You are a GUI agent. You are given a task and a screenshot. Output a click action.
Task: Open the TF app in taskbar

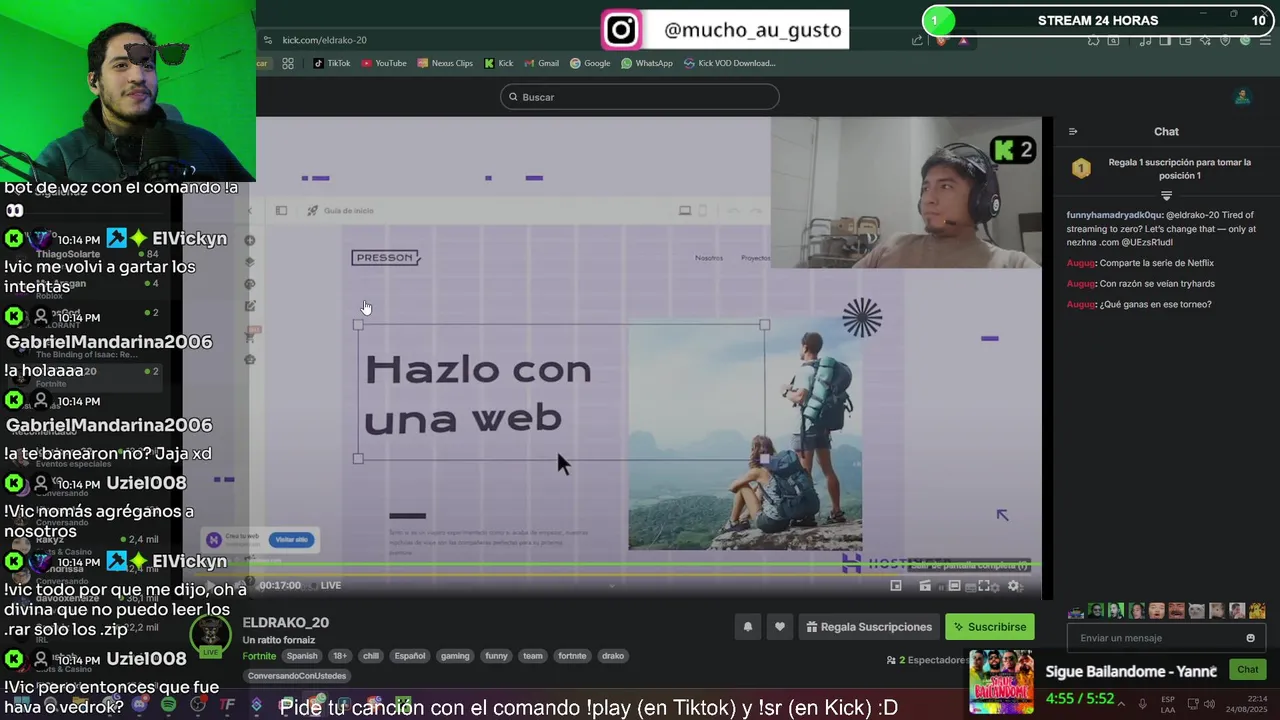[x=227, y=705]
